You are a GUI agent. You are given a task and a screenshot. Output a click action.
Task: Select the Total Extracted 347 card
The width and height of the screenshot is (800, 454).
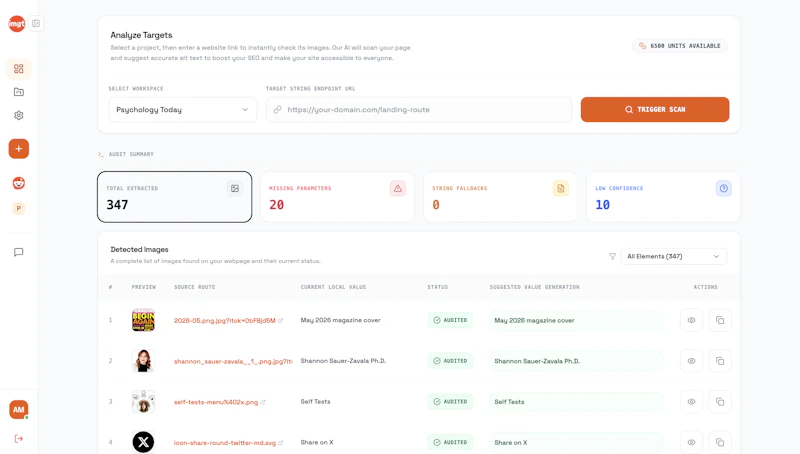point(174,197)
